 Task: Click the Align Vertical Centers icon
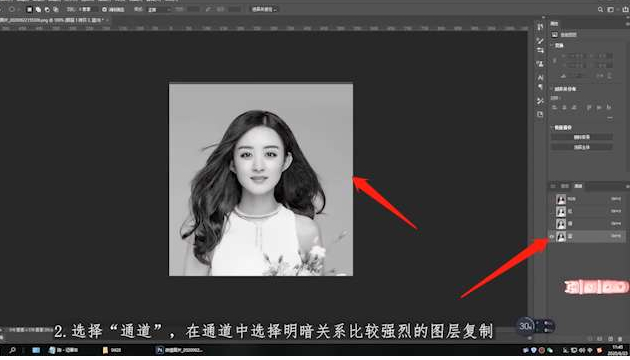tap(599, 107)
